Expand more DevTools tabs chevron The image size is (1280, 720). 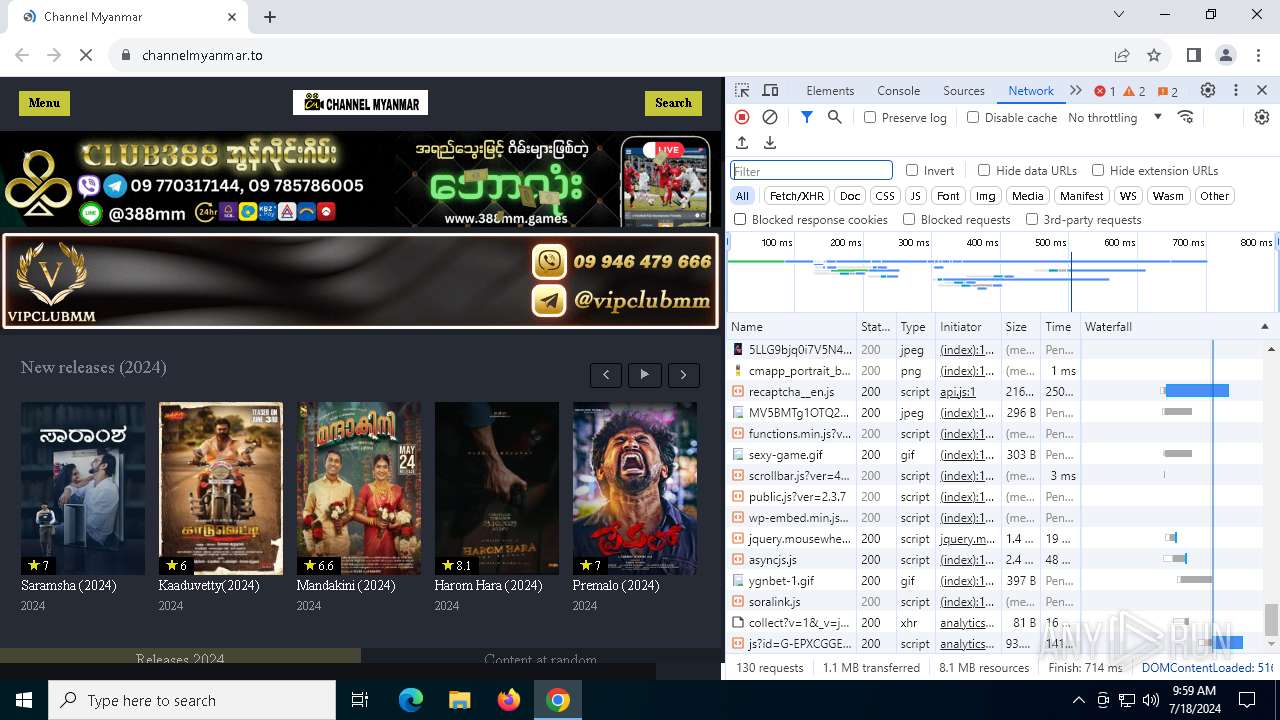[1076, 90]
